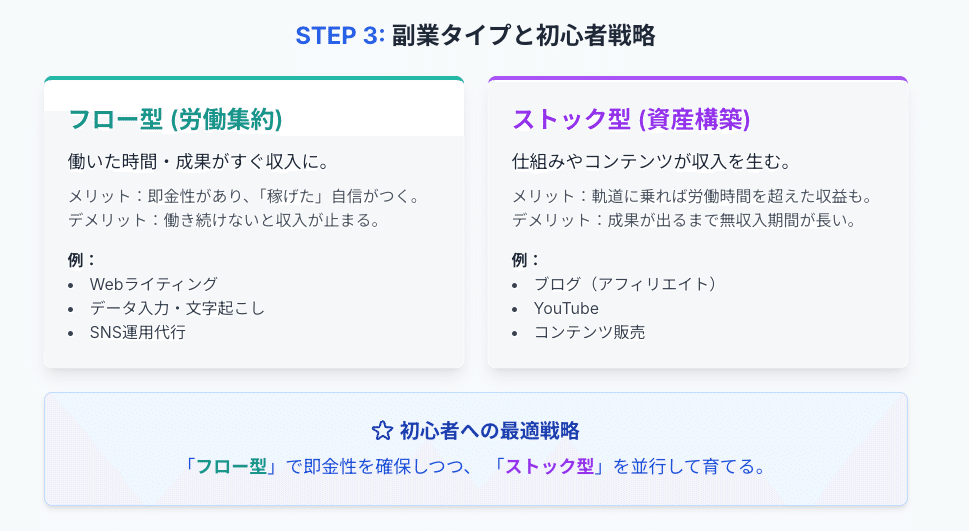The width and height of the screenshot is (969, 531).
Task: Click the メリット line about 即金性
Action: coord(243,197)
